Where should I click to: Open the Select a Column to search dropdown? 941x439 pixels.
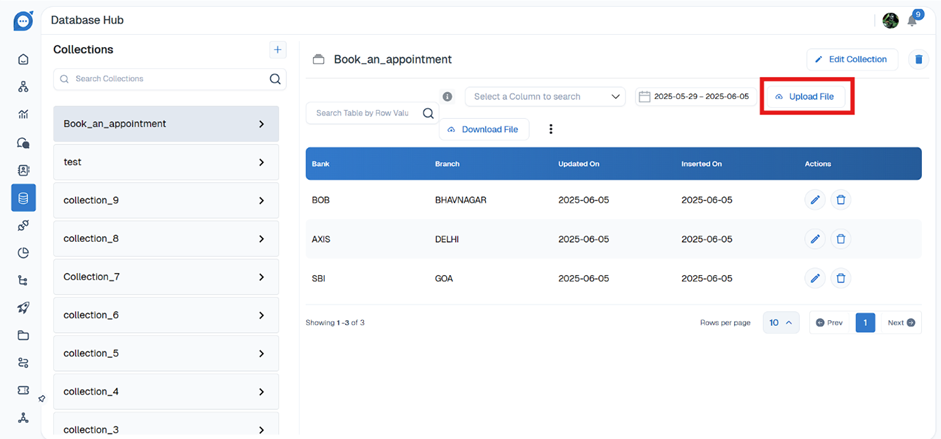pyautogui.click(x=545, y=97)
